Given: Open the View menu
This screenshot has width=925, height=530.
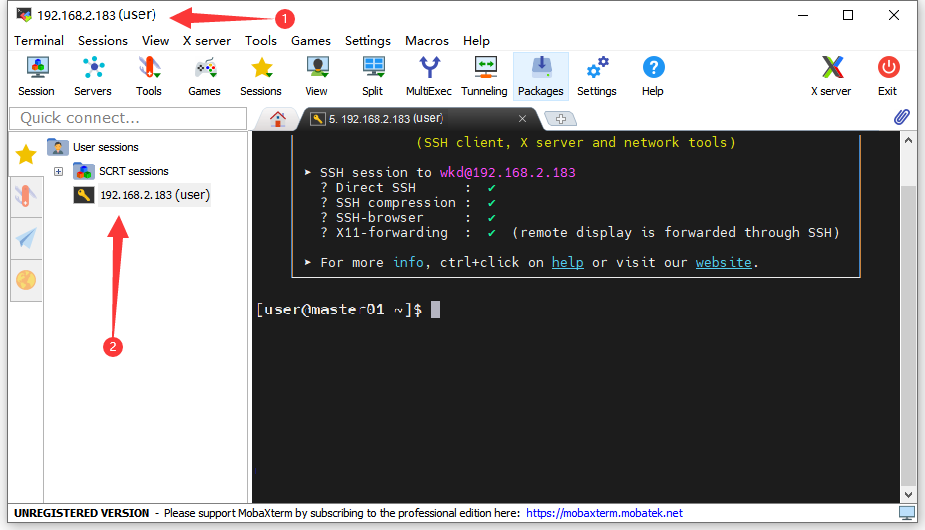Looking at the screenshot, I should [155, 41].
